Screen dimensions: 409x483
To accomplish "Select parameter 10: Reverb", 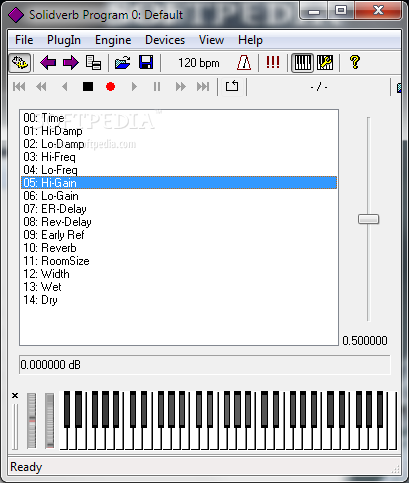I will (x=179, y=248).
